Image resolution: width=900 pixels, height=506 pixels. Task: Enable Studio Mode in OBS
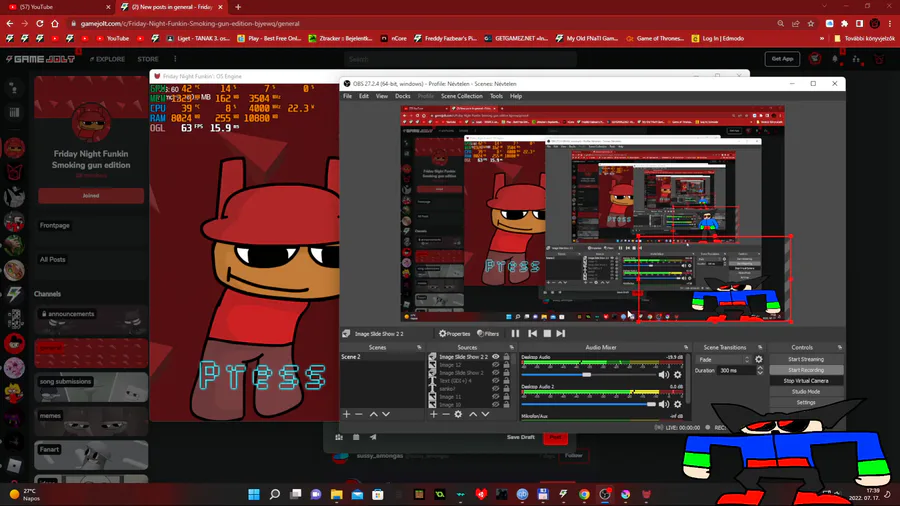click(x=806, y=392)
